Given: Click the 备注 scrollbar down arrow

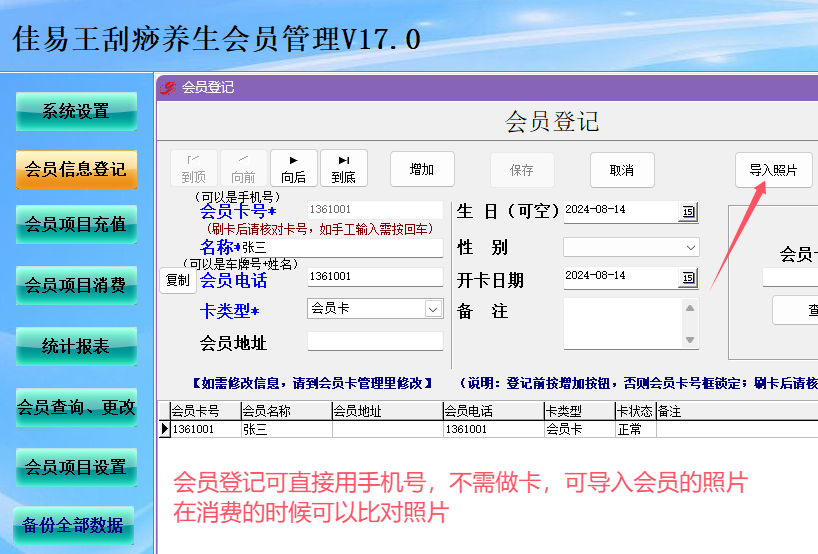Looking at the screenshot, I should tap(690, 340).
